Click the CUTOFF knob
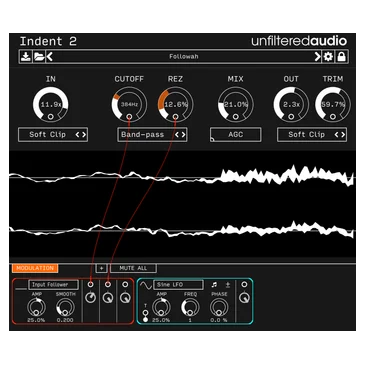The width and height of the screenshot is (365, 365). point(129,105)
